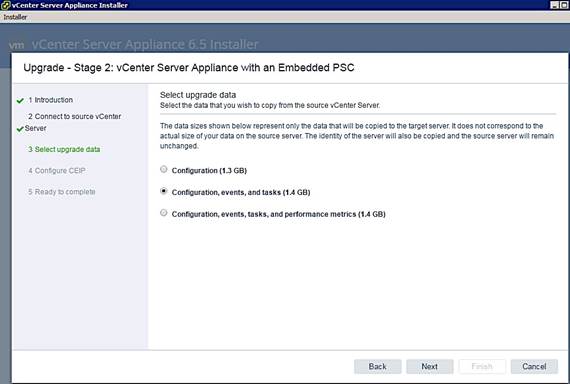Viewport: 570px width, 384px height.
Task: Select the Configuration (1.3 GB) radio option
Action: click(164, 169)
